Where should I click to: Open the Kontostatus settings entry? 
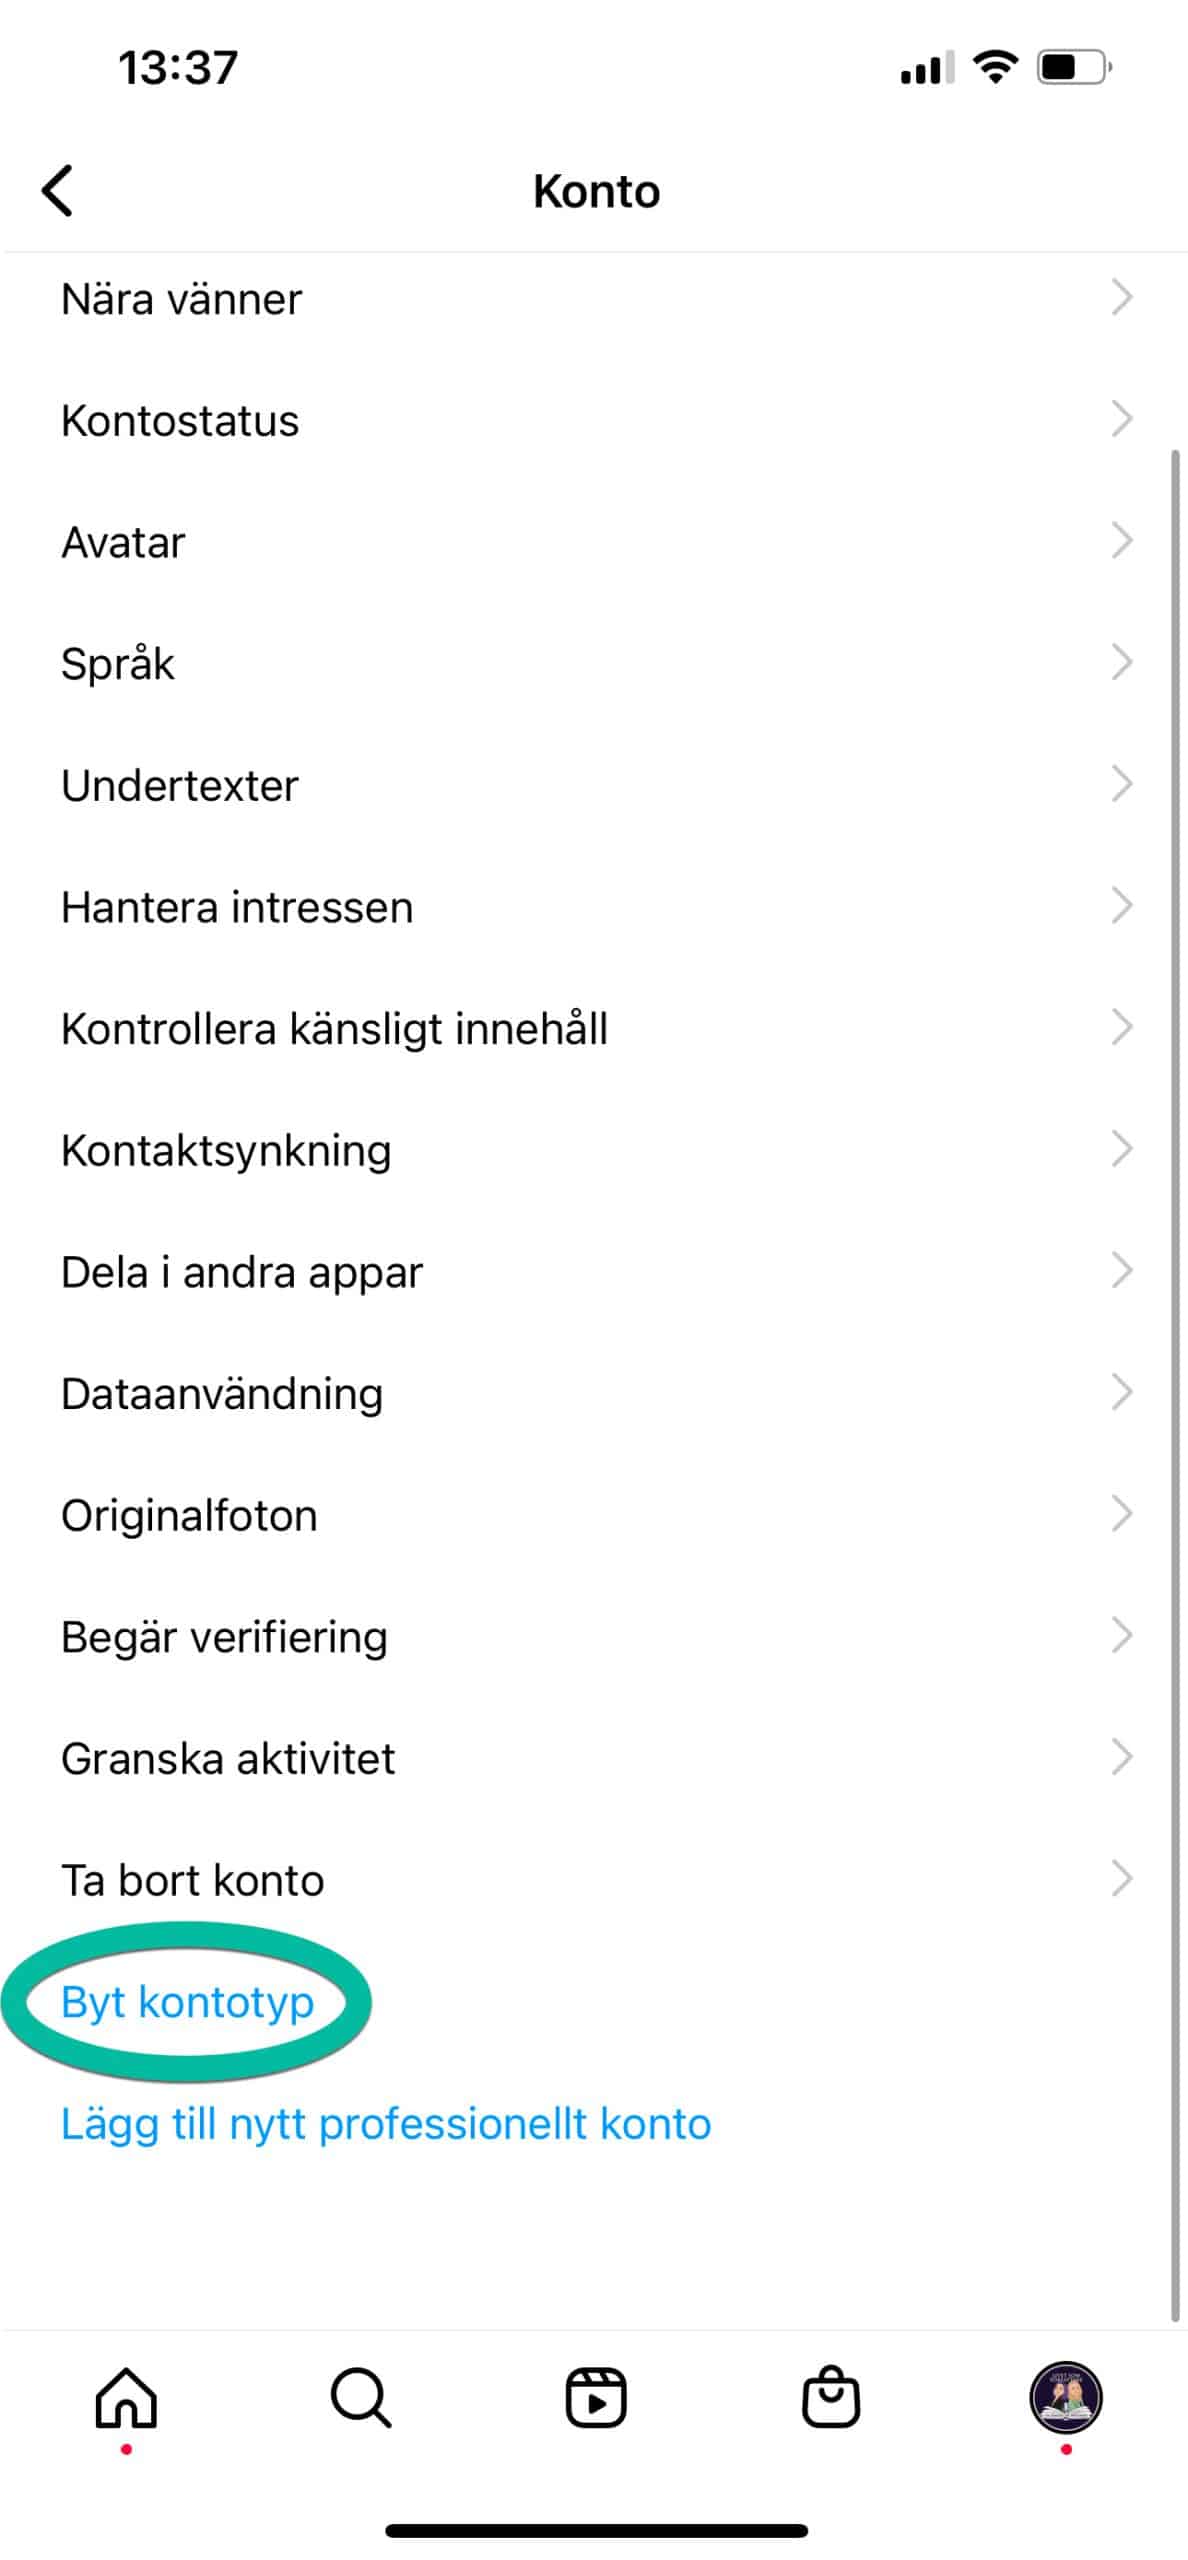(180, 419)
